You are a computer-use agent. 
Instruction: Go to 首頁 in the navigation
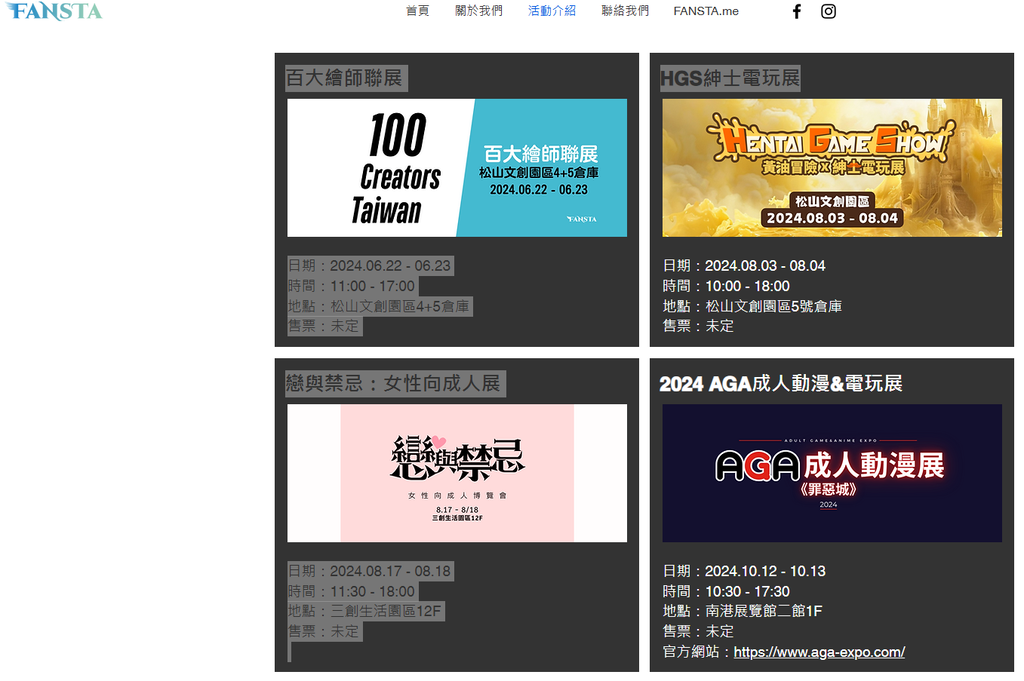coord(417,11)
